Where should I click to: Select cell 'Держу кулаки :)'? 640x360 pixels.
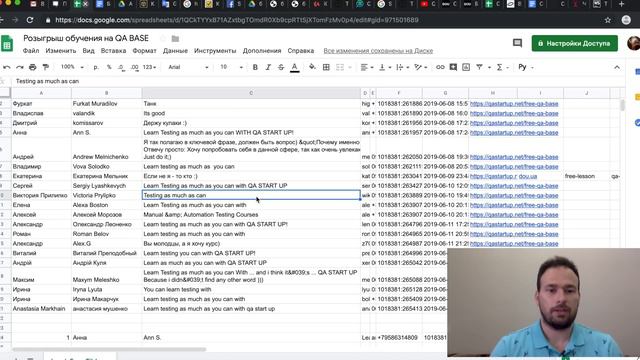point(251,123)
